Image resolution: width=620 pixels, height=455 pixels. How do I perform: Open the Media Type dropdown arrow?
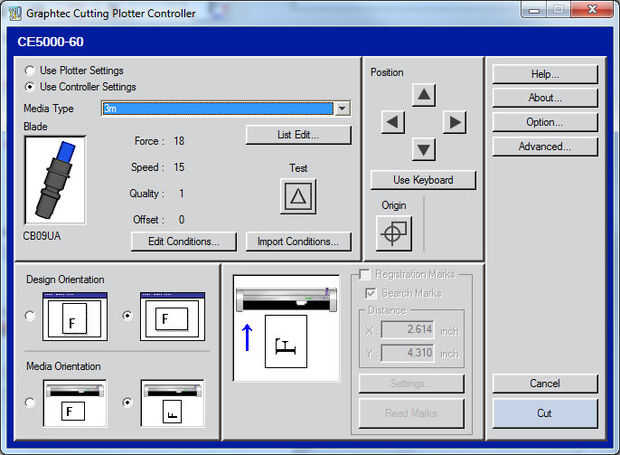[342, 108]
